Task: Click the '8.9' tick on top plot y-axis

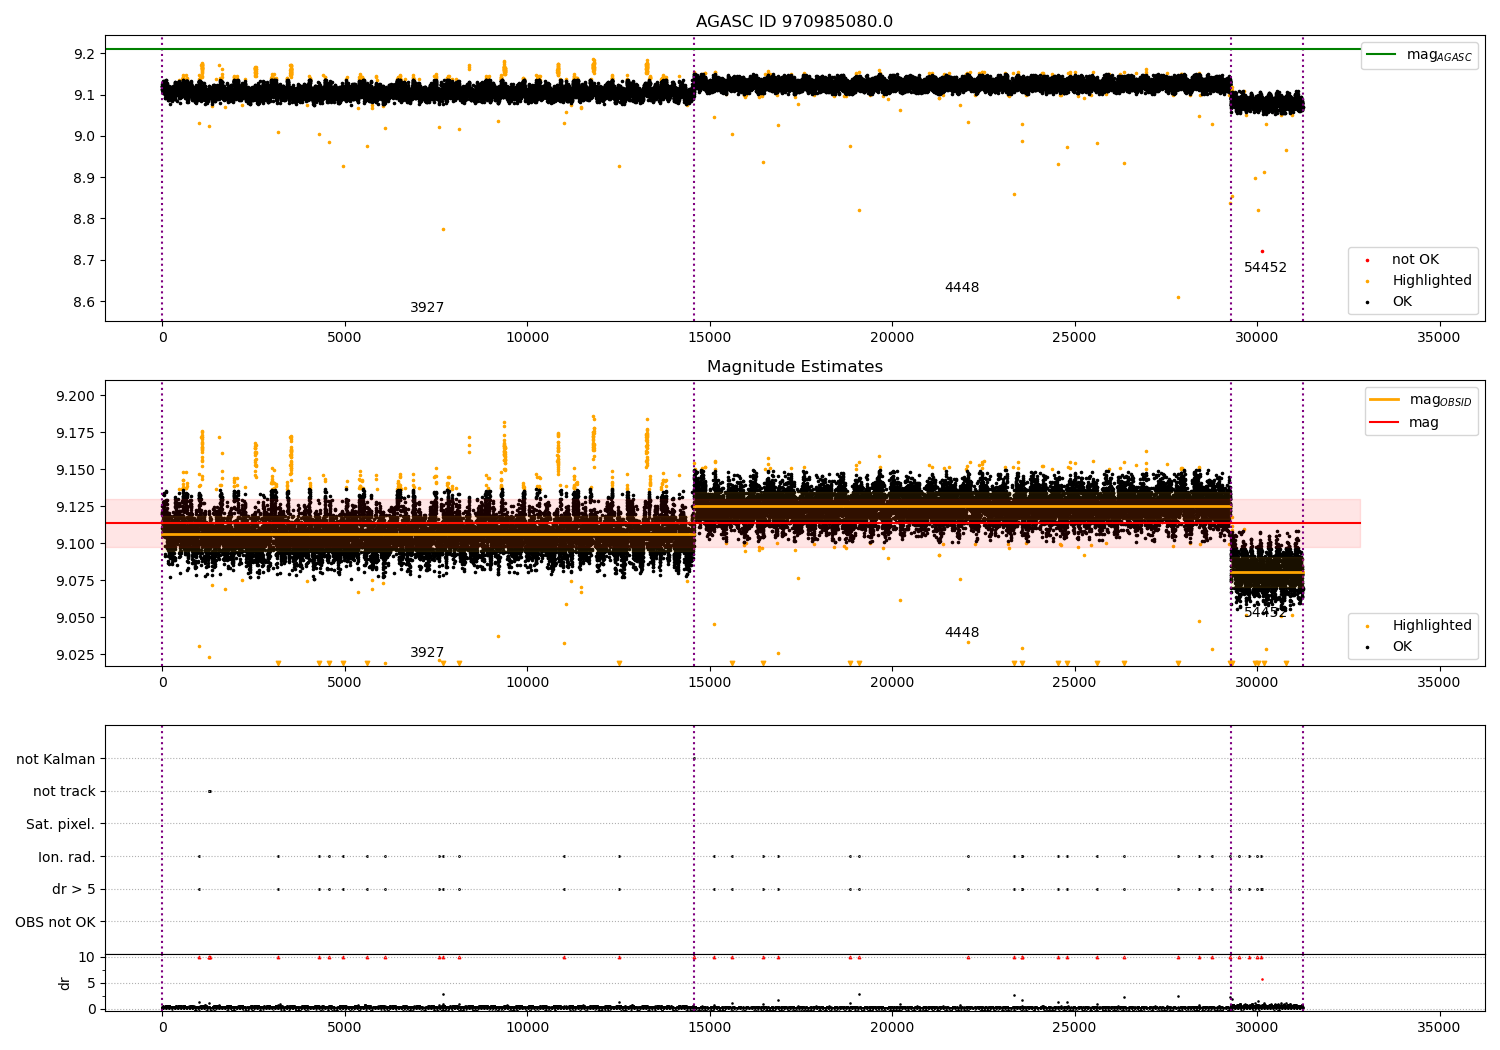Action: (x=85, y=178)
